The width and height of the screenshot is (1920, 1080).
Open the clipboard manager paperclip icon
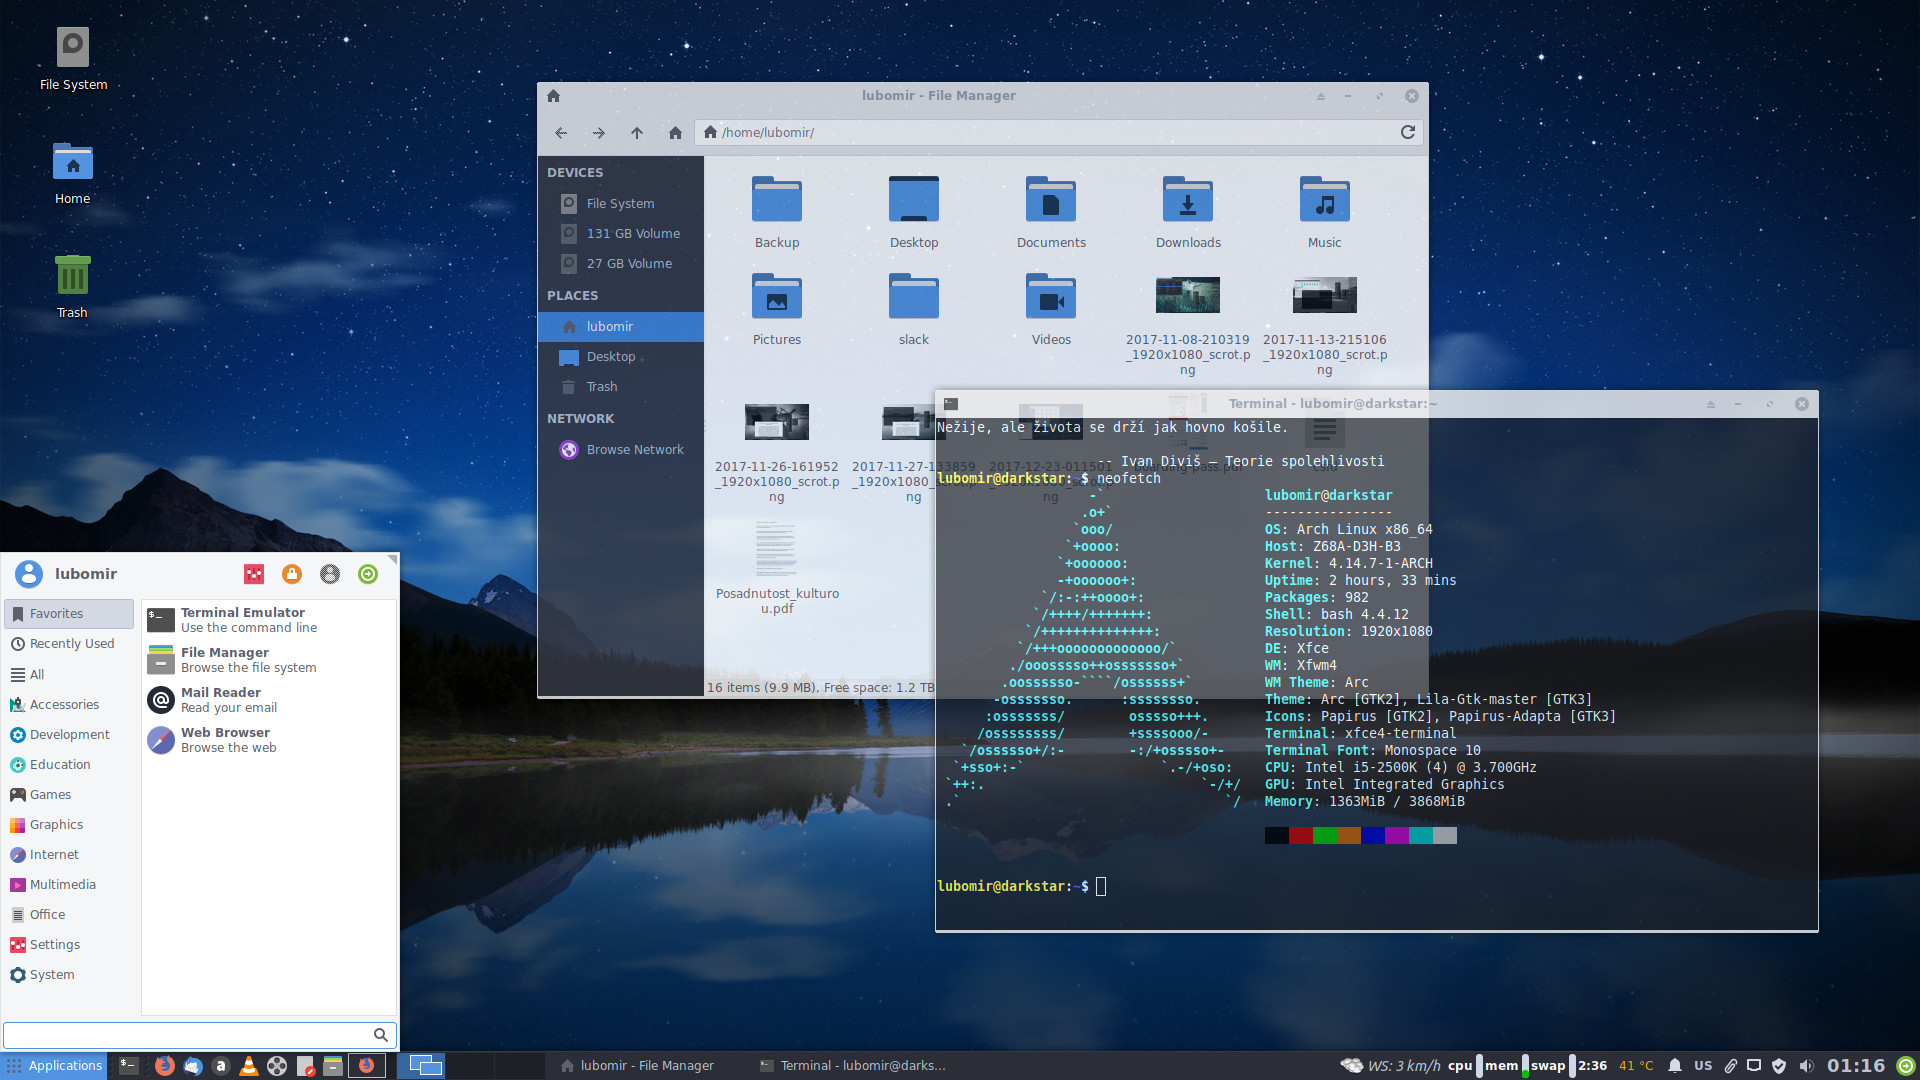(x=1730, y=1066)
